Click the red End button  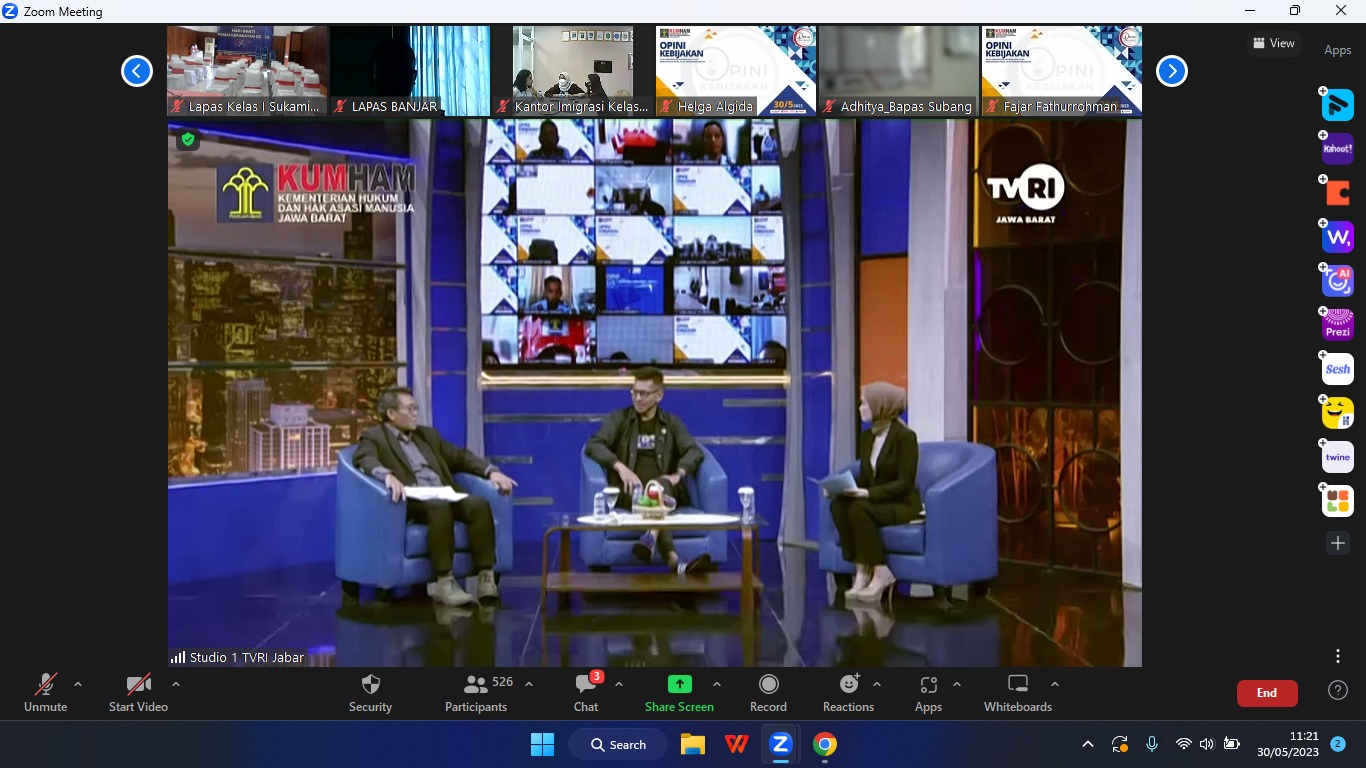coord(1266,693)
